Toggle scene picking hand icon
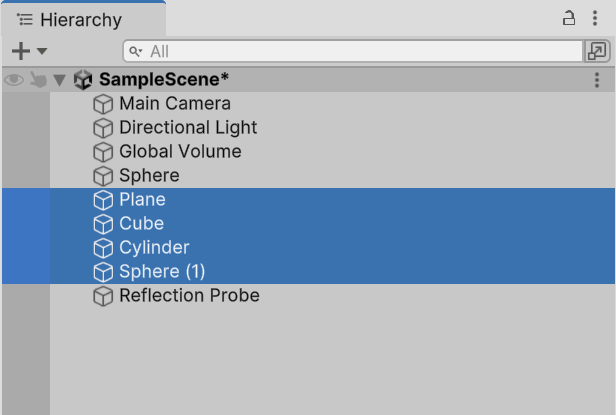Screen dimensions: 616x415 (38, 80)
